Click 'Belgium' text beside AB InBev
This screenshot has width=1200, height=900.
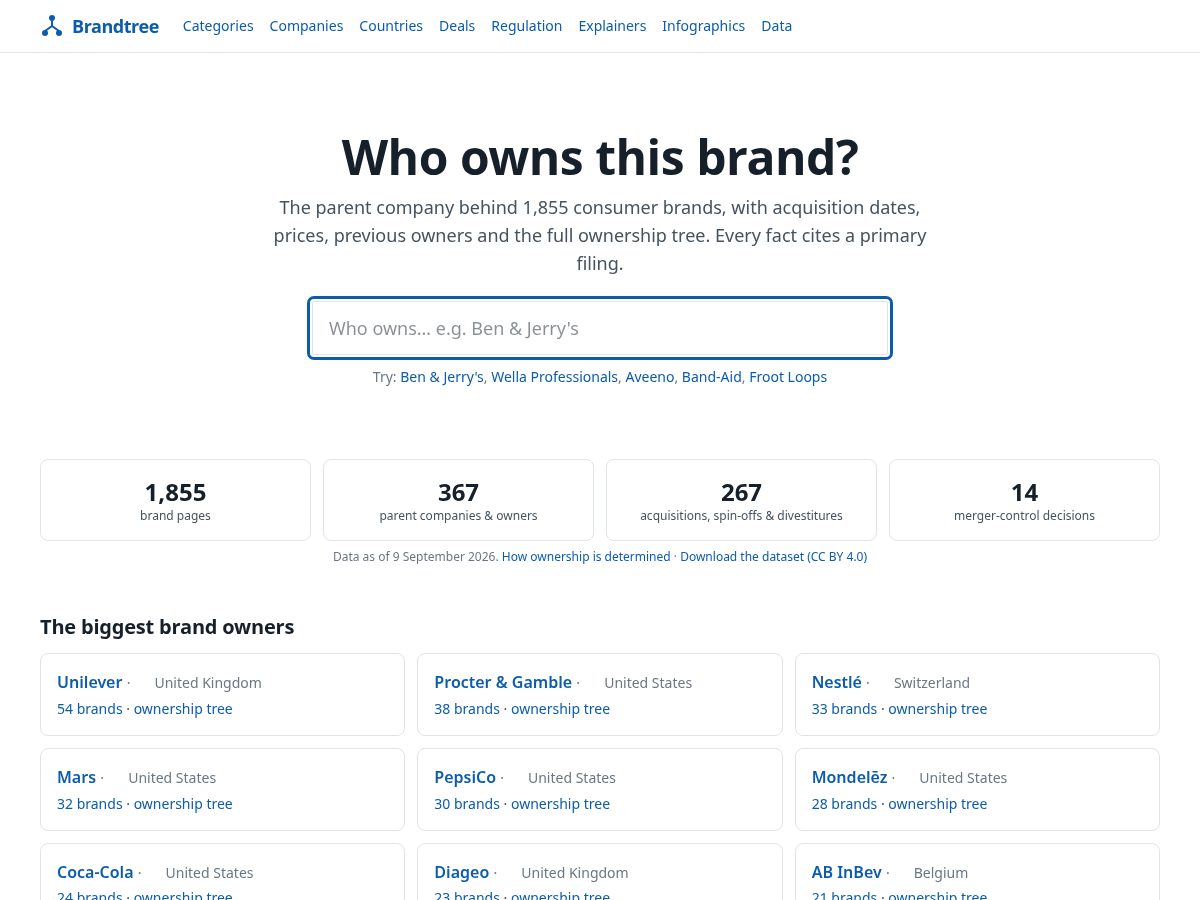click(940, 873)
